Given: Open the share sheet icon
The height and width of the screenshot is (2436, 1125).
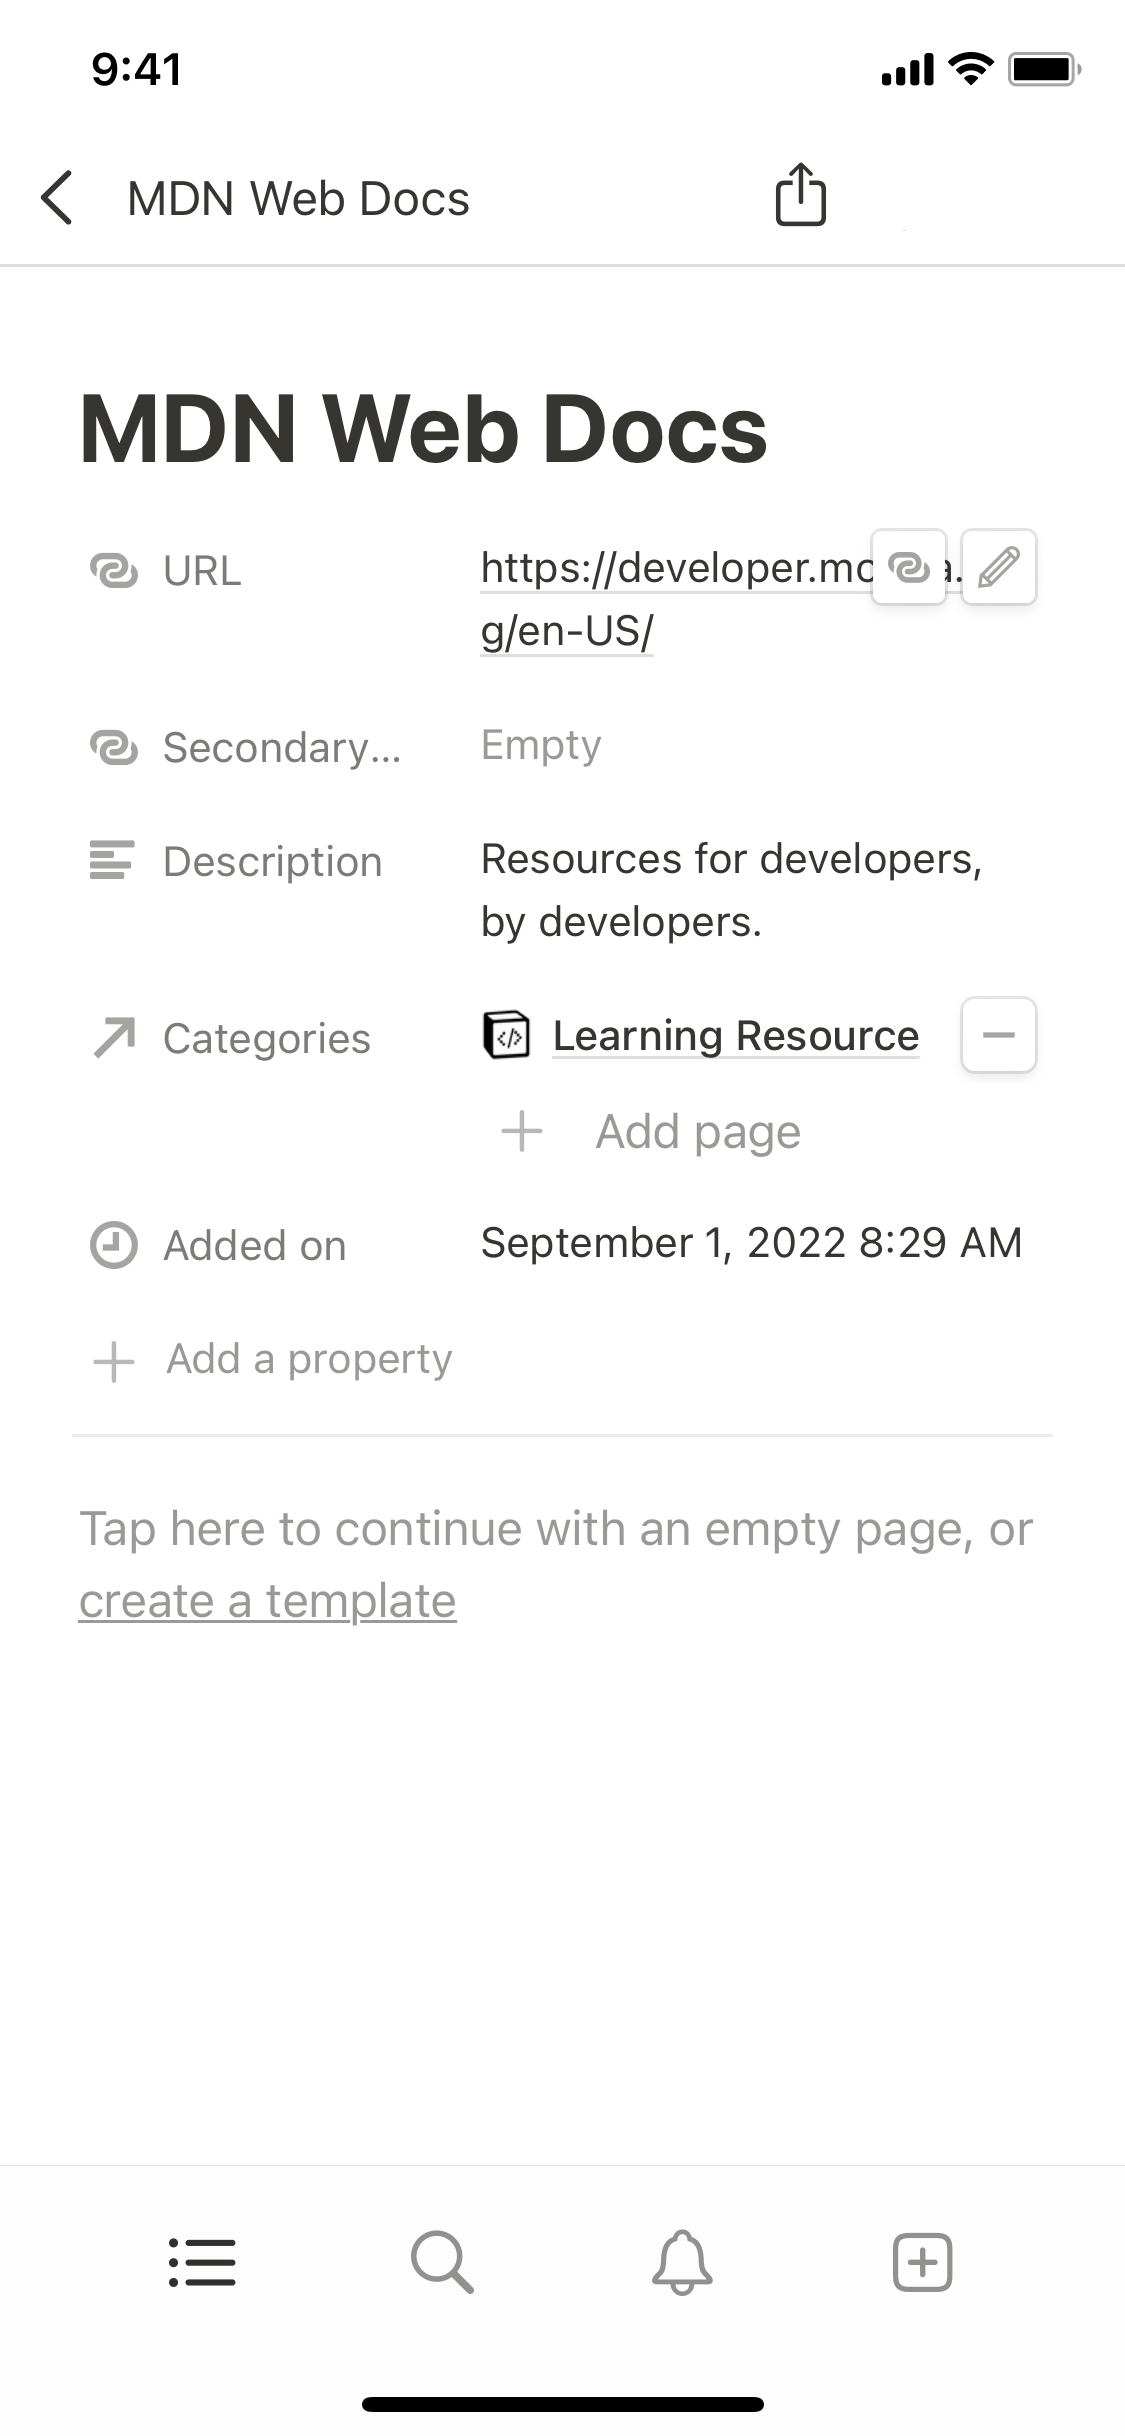Looking at the screenshot, I should pyautogui.click(x=800, y=195).
